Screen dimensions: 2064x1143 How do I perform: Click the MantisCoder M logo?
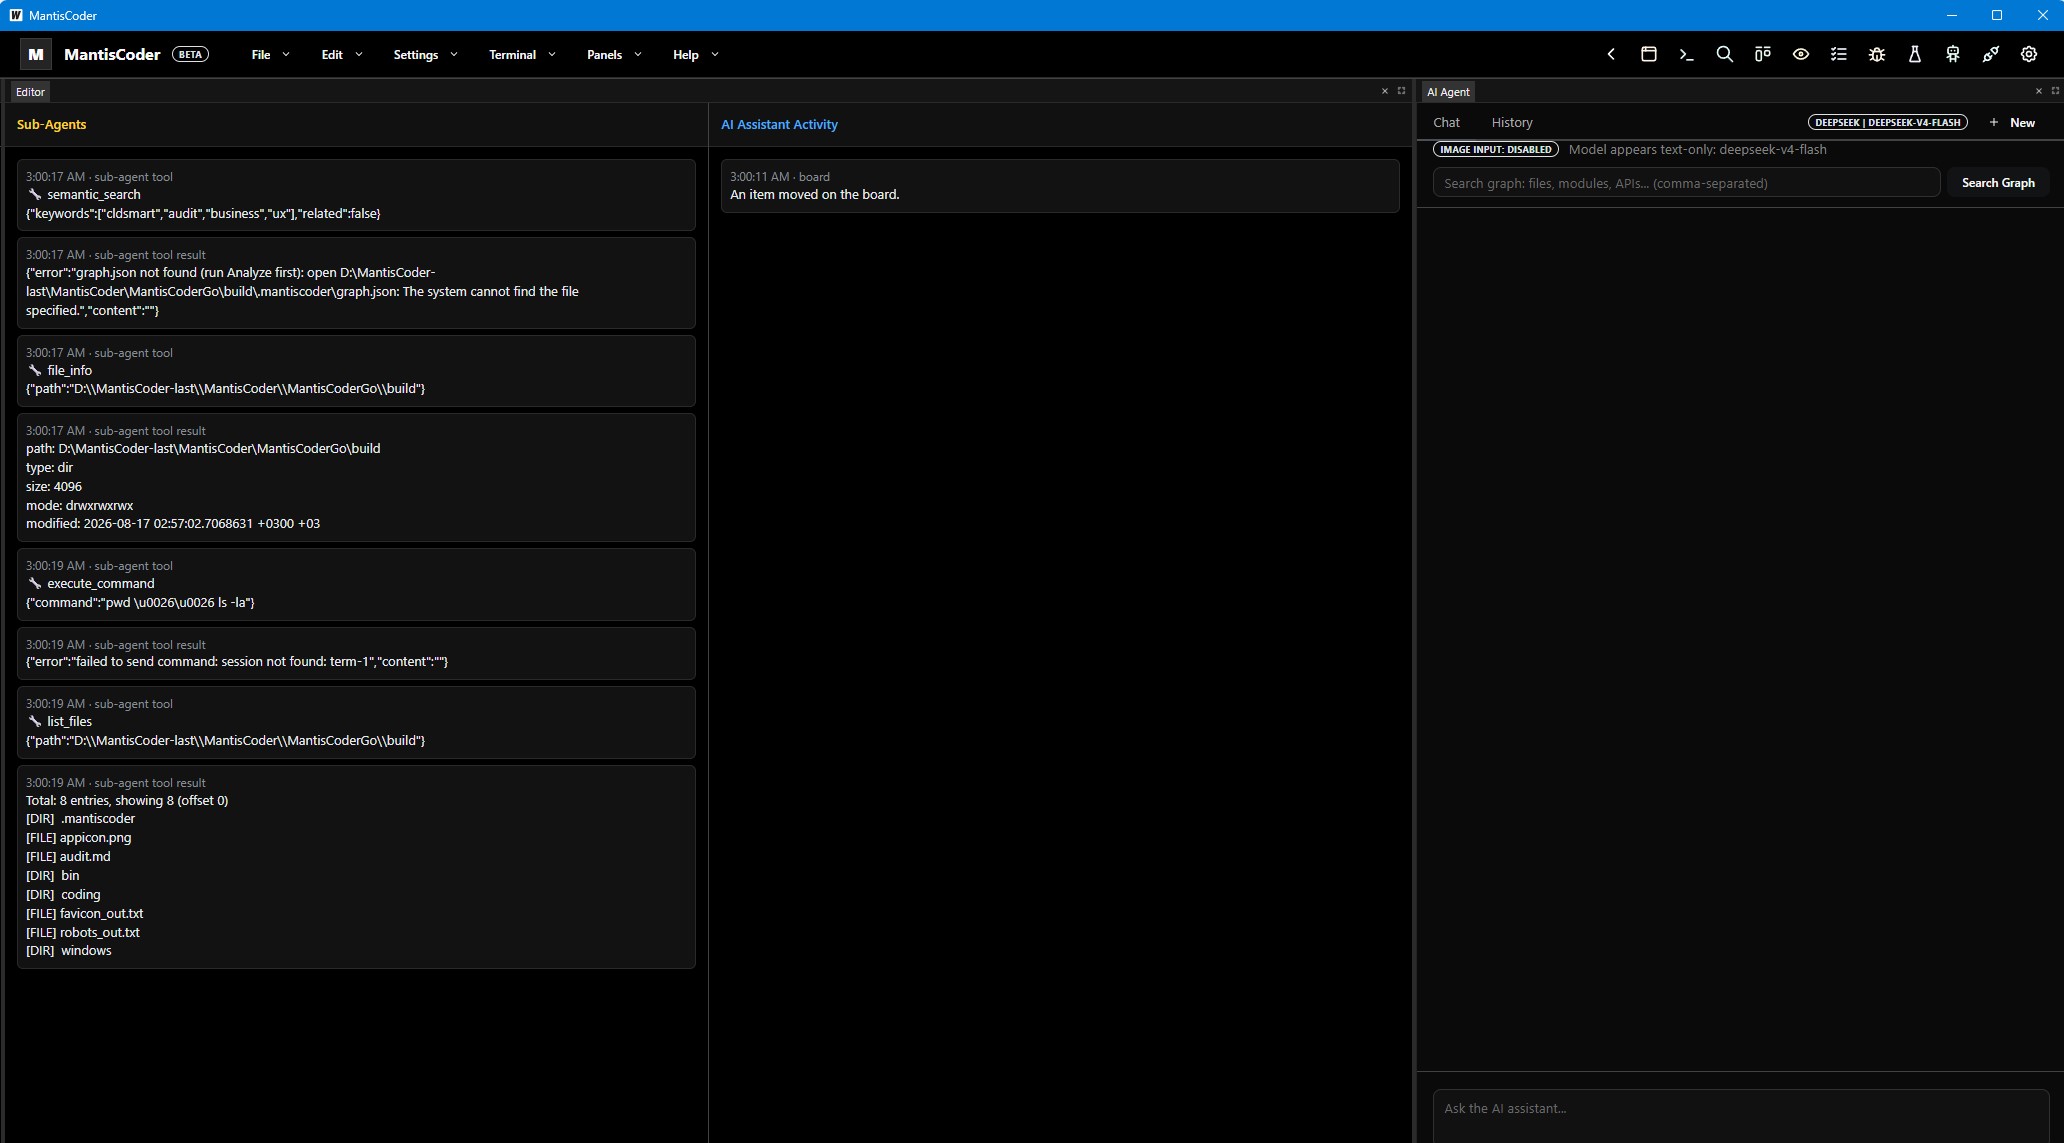(x=36, y=54)
